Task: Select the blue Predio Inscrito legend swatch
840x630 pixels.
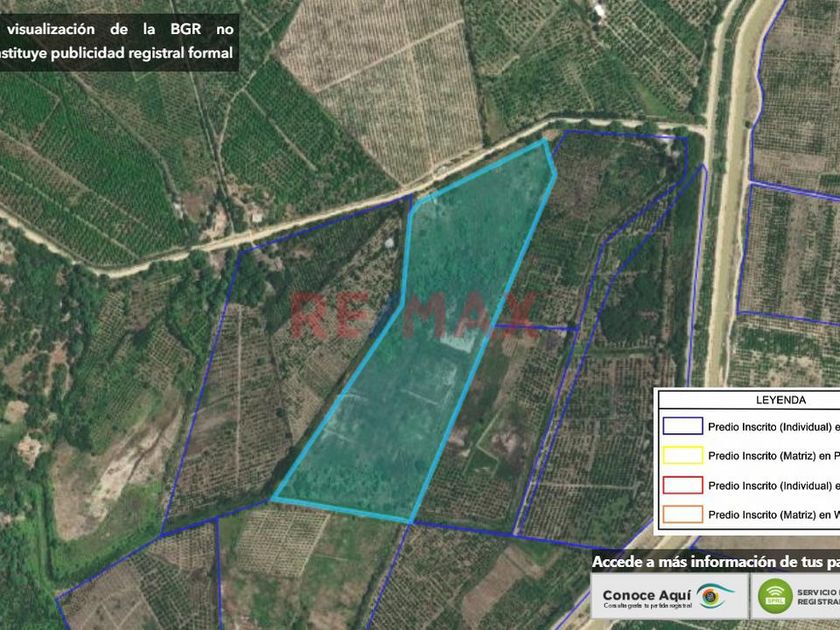Action: coord(682,426)
